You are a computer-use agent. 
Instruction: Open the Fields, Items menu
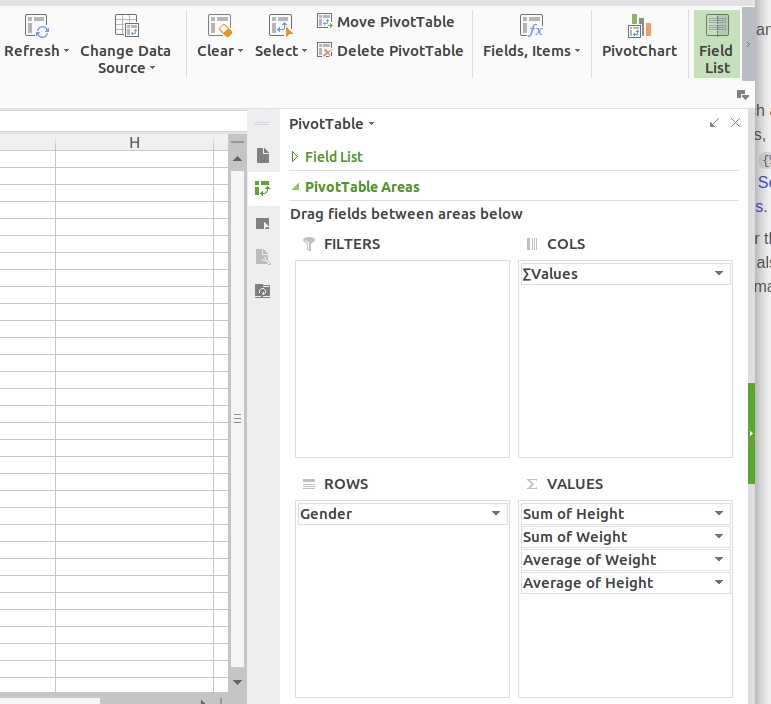[x=532, y=37]
